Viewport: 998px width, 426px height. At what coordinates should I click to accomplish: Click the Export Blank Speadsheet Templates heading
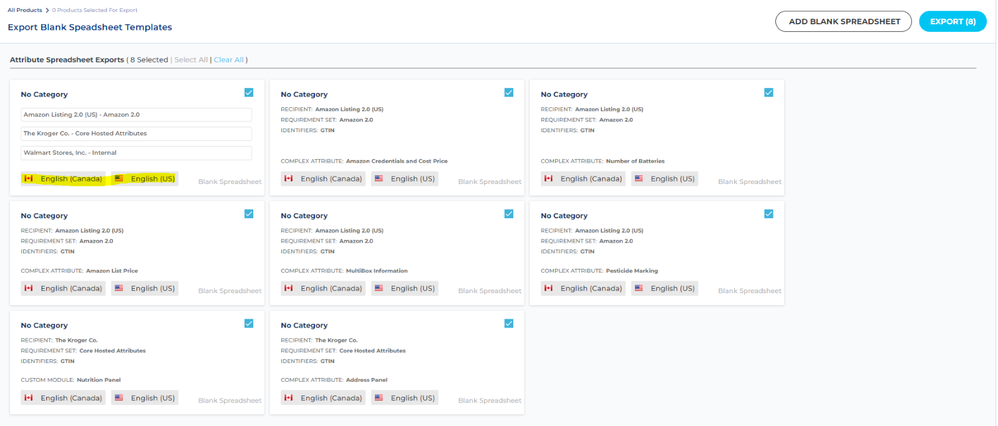[x=90, y=27]
